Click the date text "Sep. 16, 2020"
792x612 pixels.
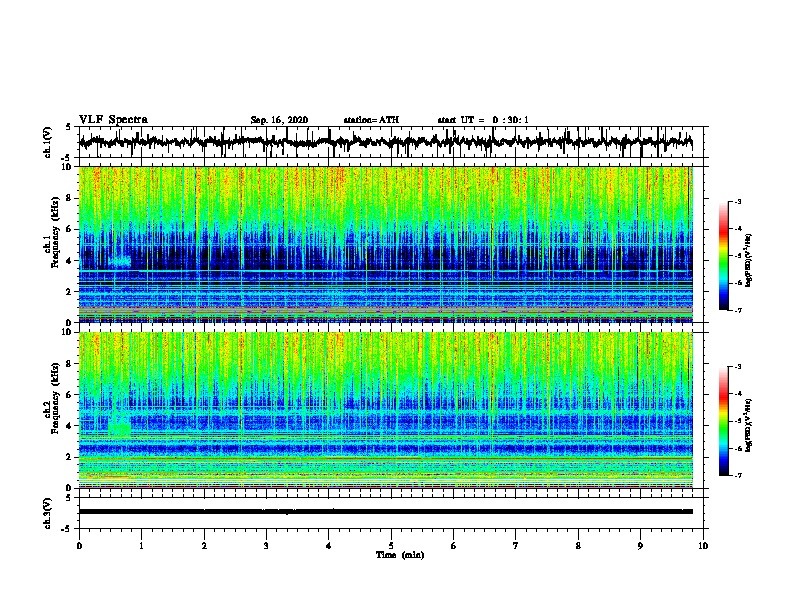point(279,120)
